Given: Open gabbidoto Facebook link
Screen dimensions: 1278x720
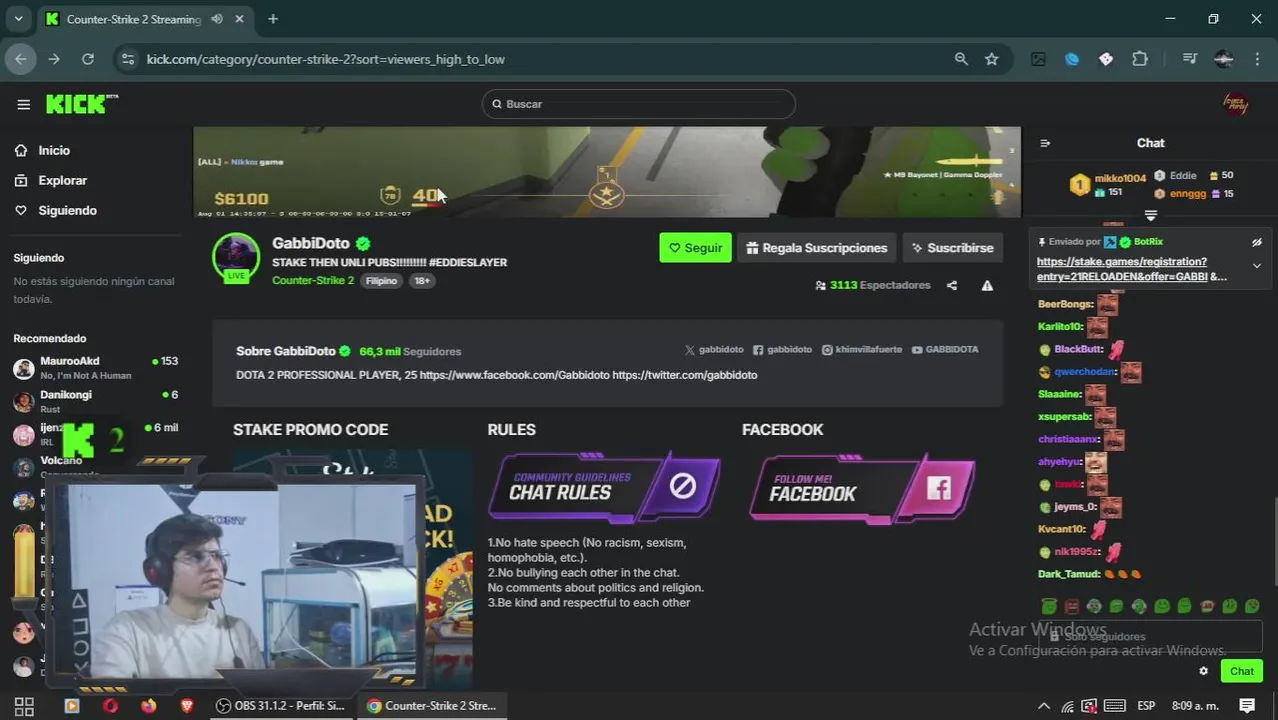Looking at the screenshot, I should [782, 350].
